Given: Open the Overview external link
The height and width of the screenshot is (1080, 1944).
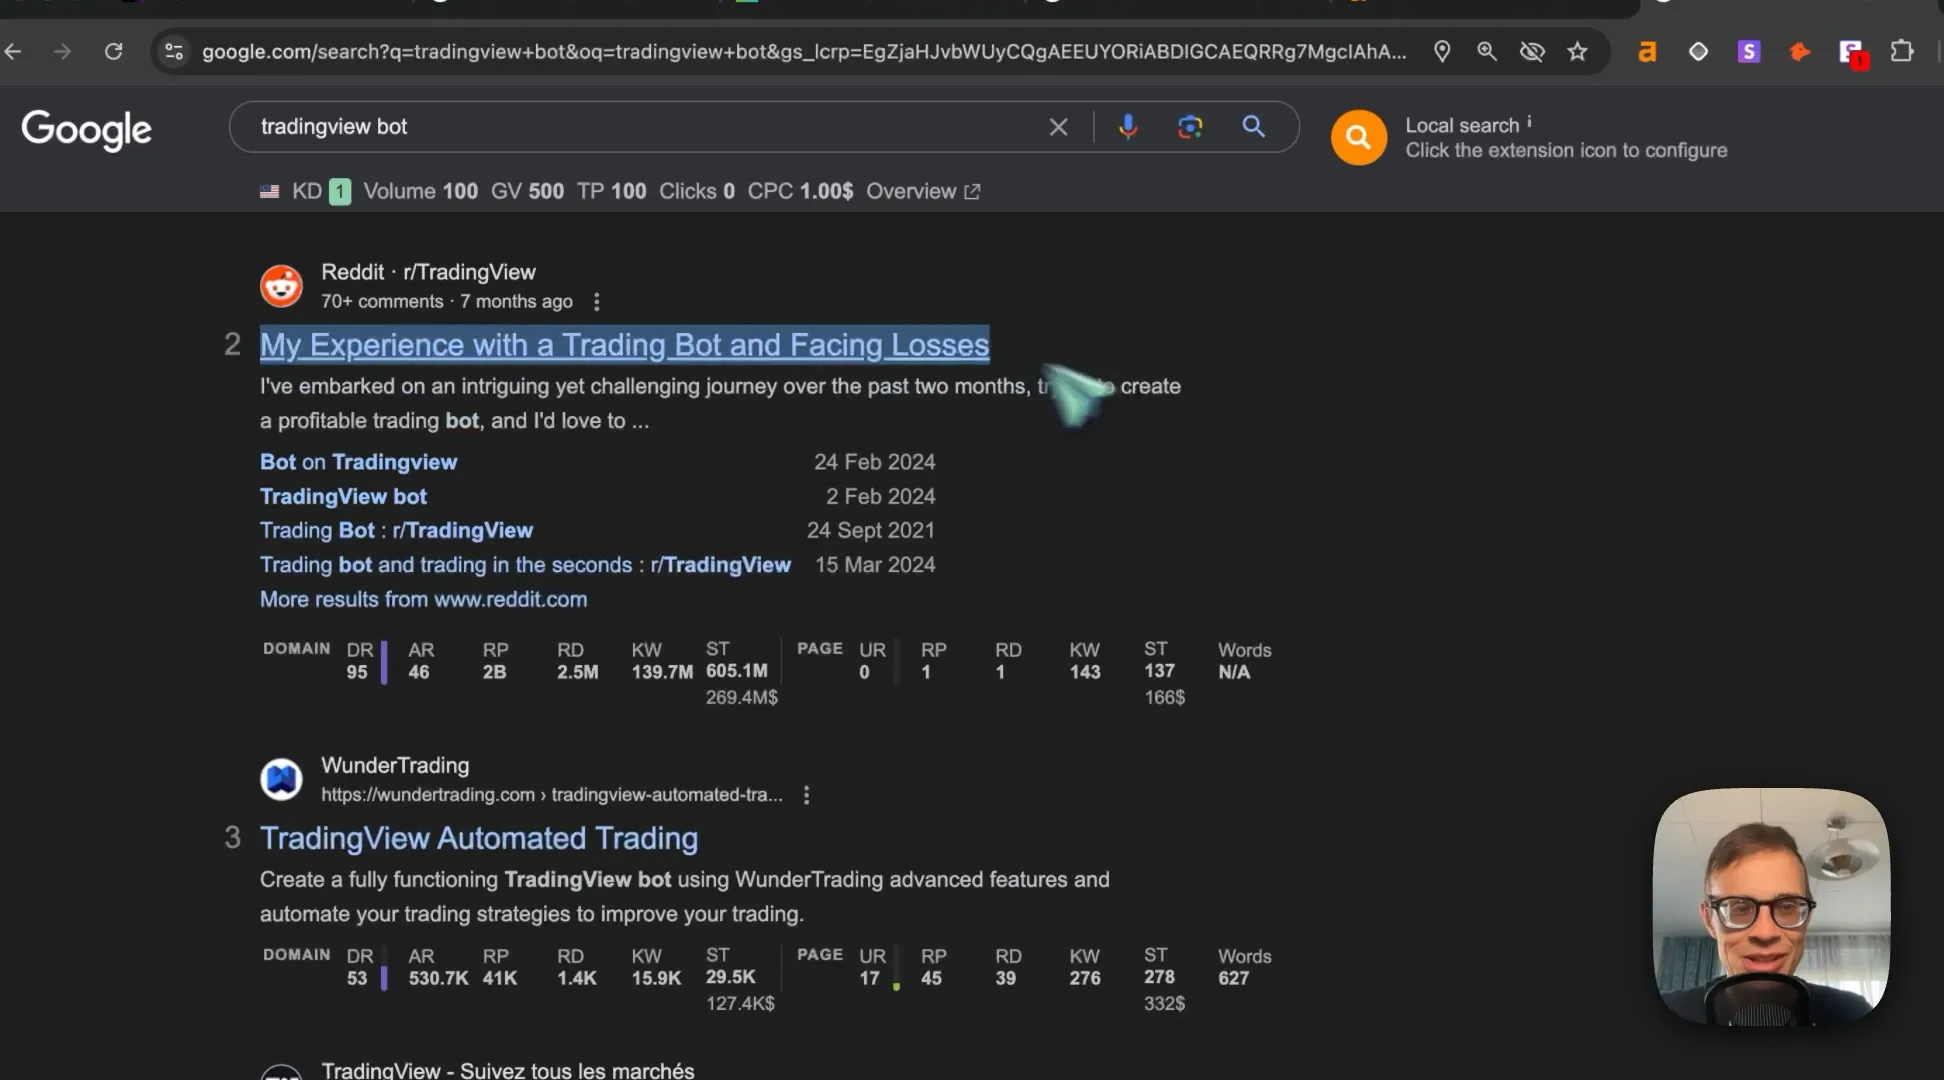Looking at the screenshot, I should (923, 191).
